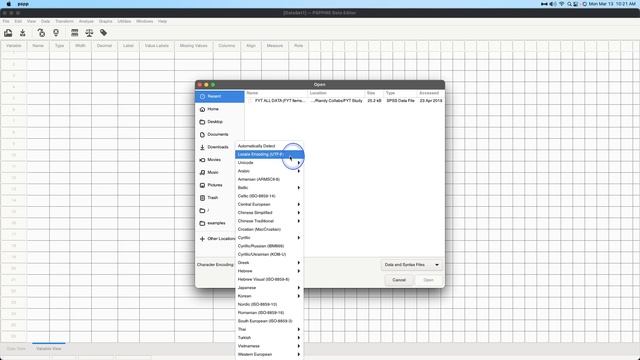Open the Analyze menu in PSPPIRE

(x=86, y=21)
